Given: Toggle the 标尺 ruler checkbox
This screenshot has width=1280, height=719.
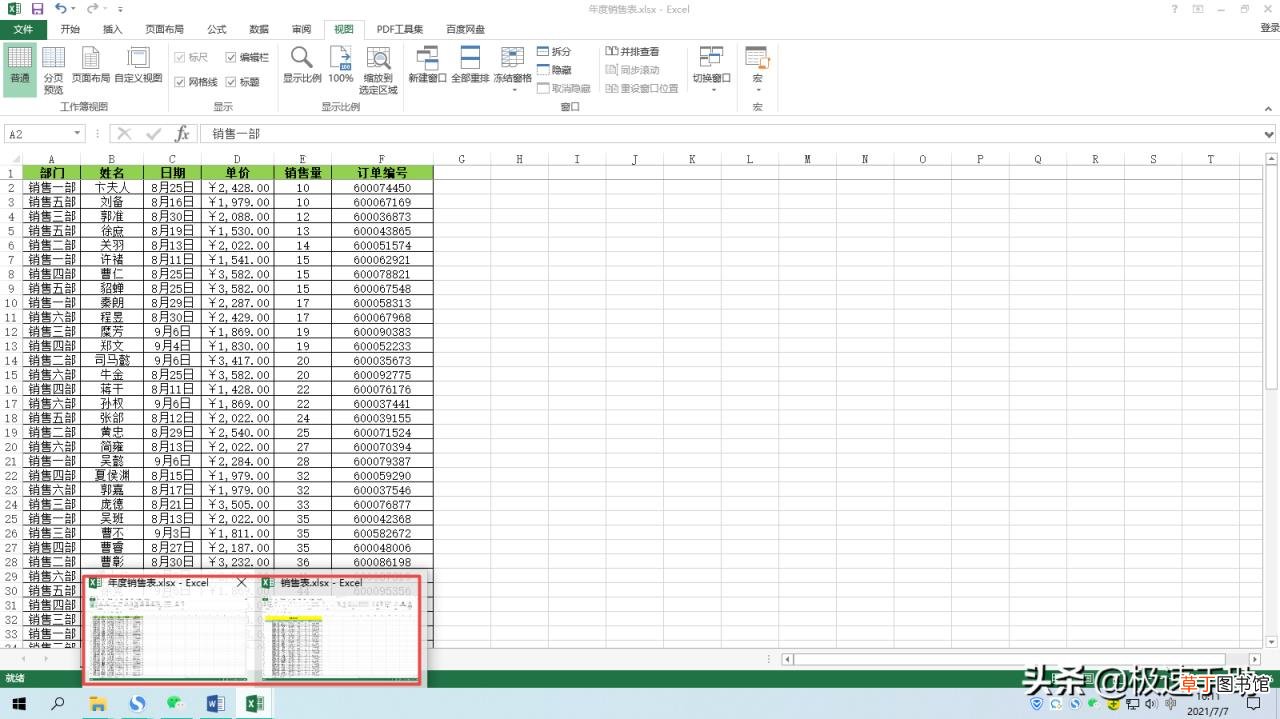Looking at the screenshot, I should pos(180,58).
